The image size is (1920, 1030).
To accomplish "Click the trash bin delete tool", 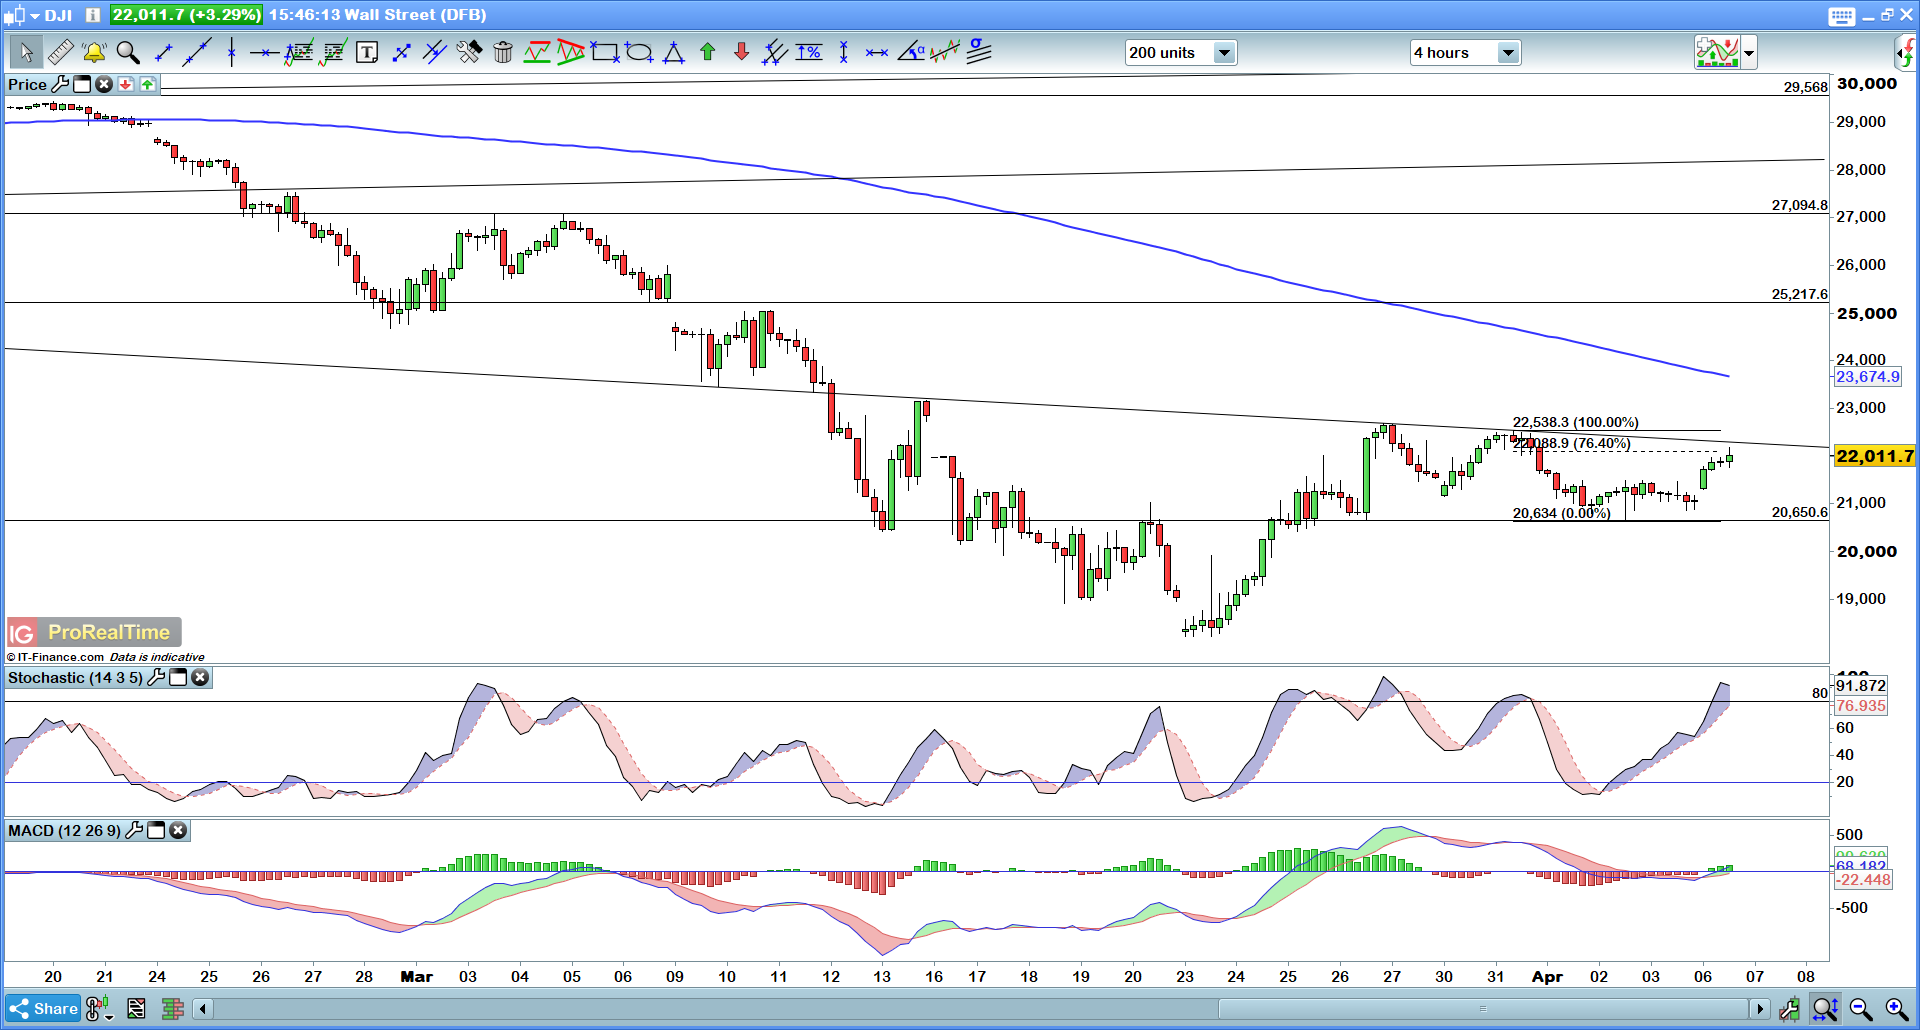I will 503,52.
